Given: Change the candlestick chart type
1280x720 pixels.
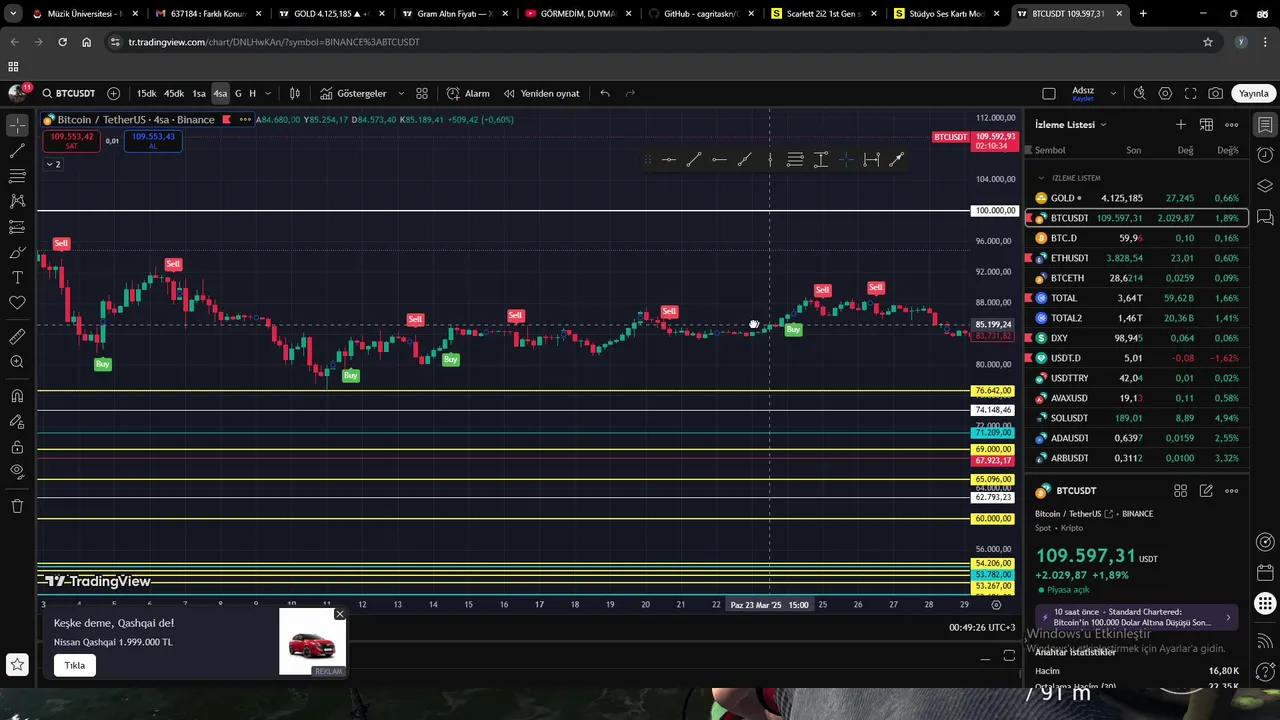Looking at the screenshot, I should pos(295,93).
